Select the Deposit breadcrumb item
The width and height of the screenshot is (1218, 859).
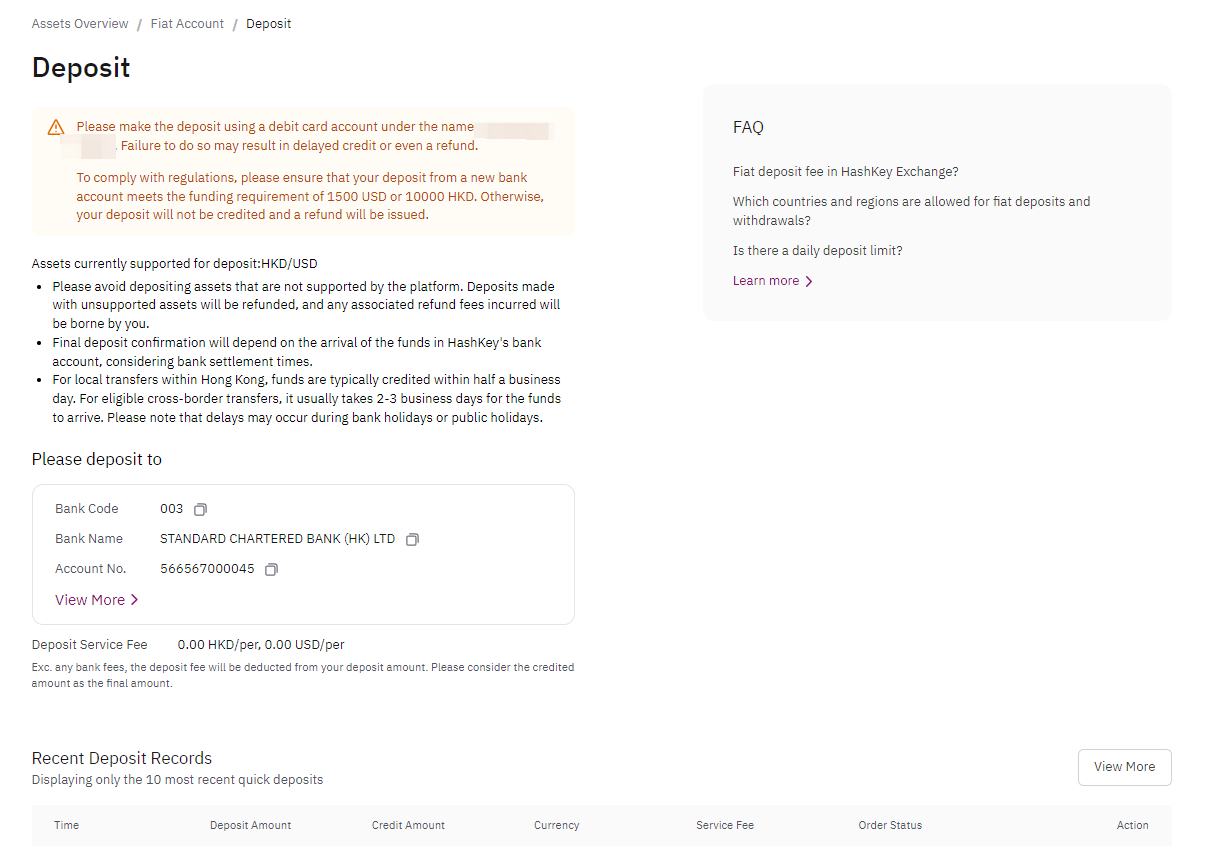click(x=268, y=23)
